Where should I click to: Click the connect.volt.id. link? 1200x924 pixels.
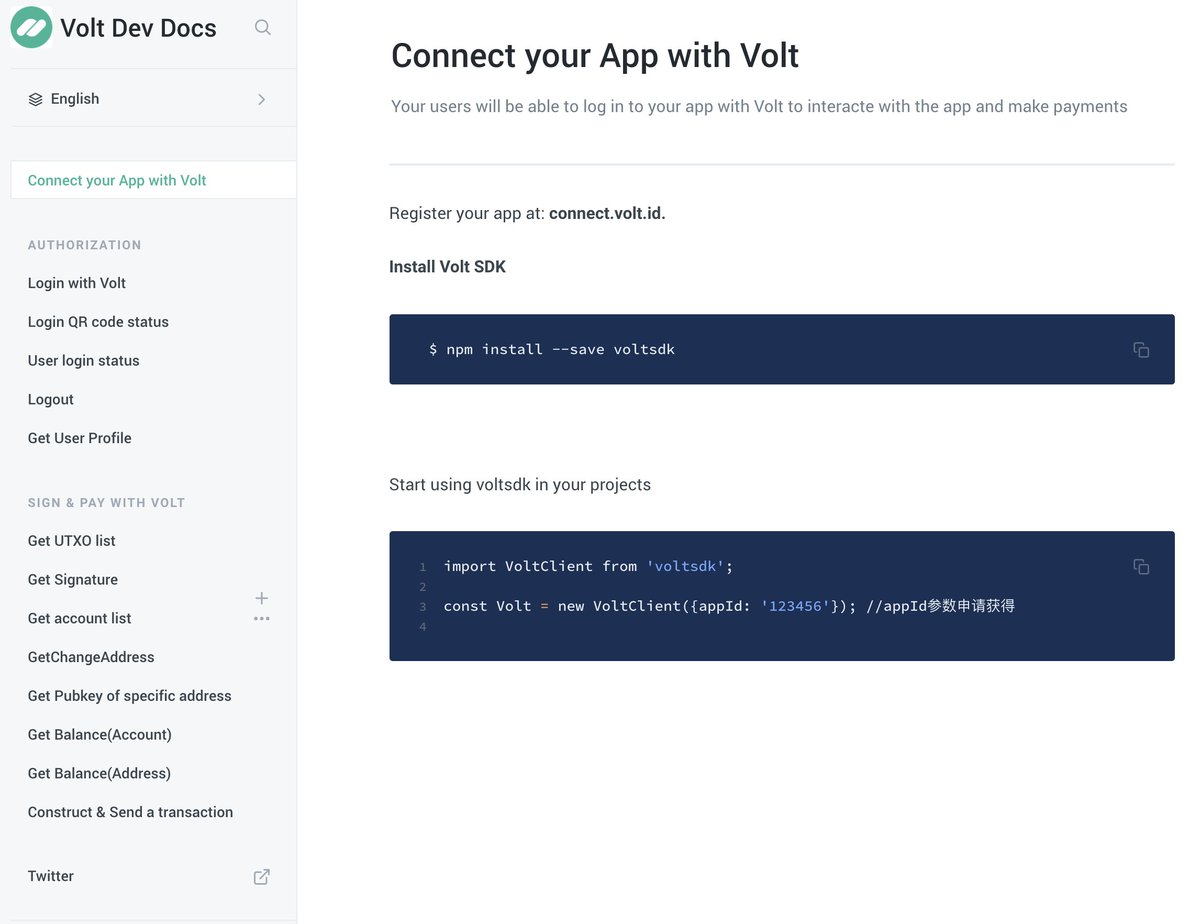click(x=607, y=213)
